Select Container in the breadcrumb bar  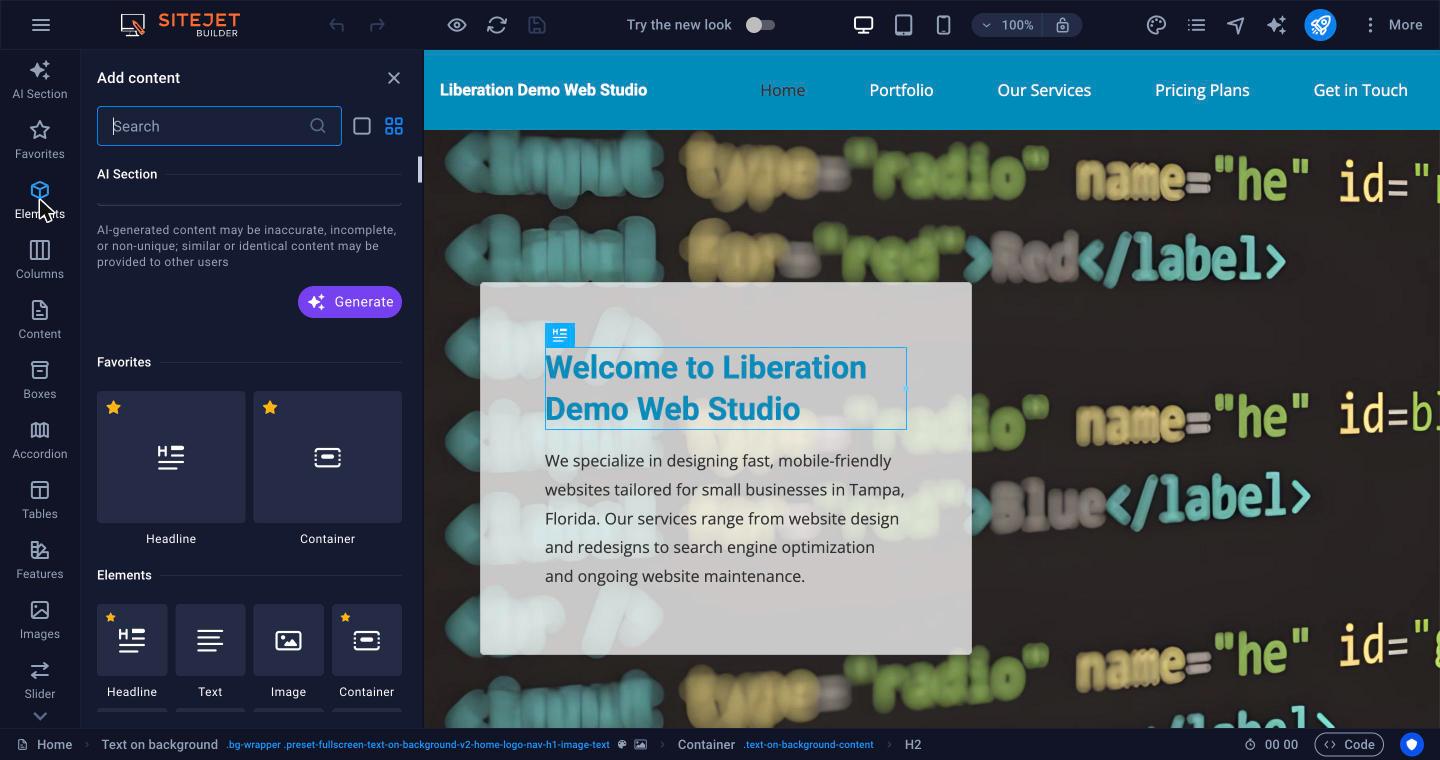[x=706, y=745]
